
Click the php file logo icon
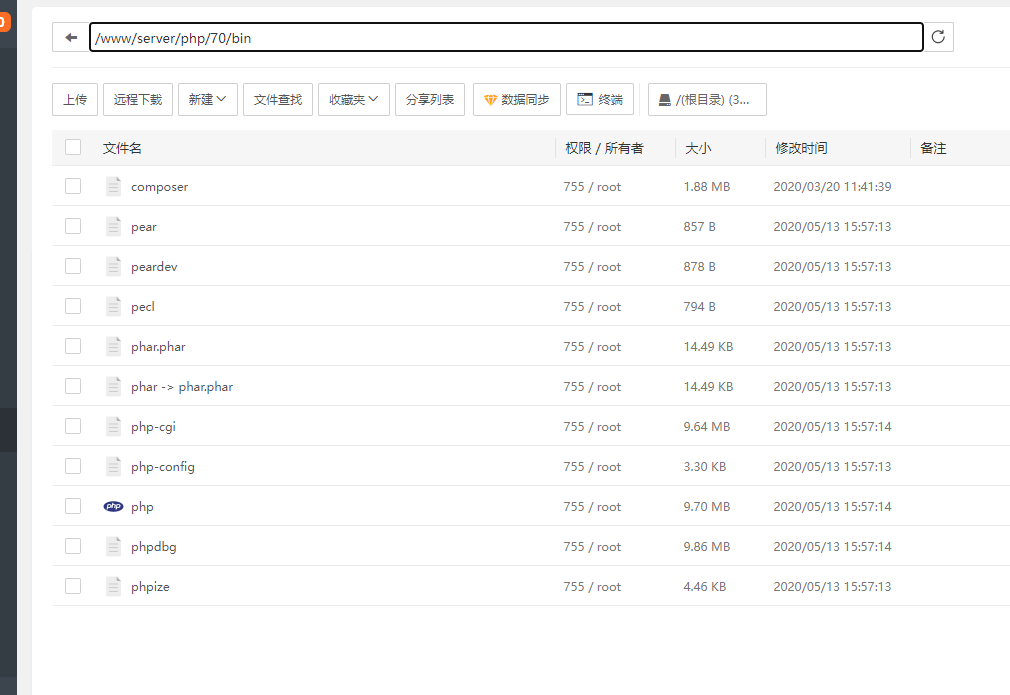pyautogui.click(x=113, y=506)
